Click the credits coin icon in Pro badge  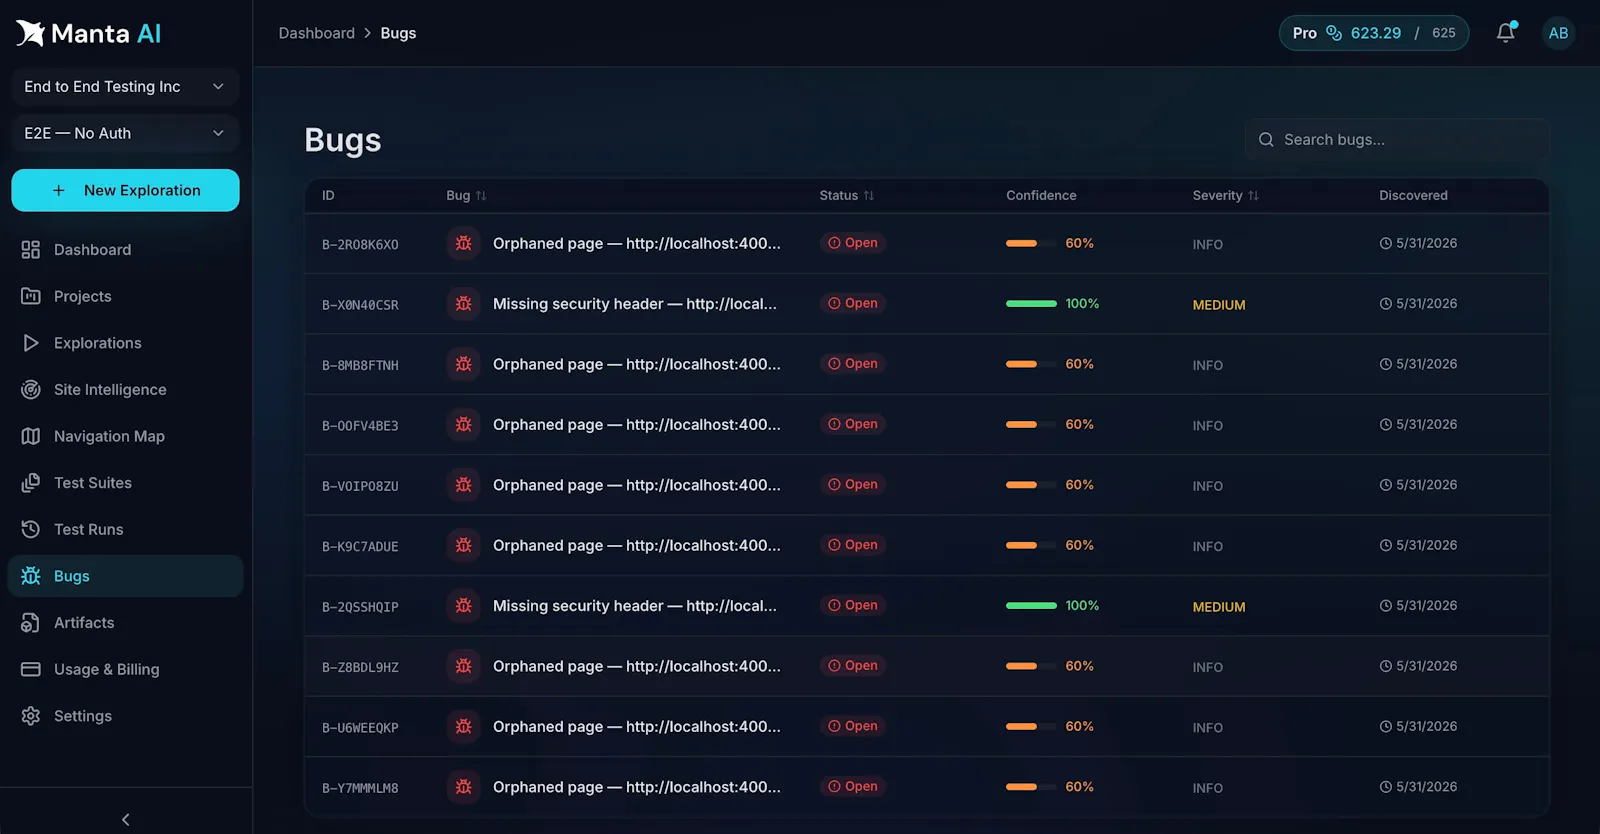1334,33
